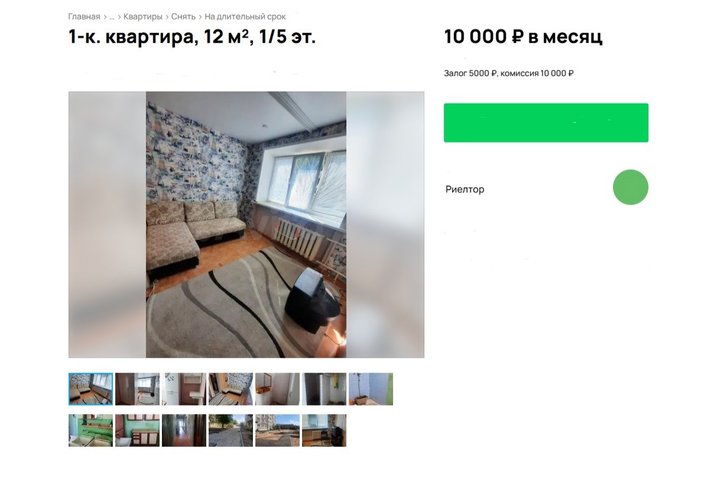Screen dimensions: 720x480
Task: Select thumbnail showing outdoor pathway
Action: click(231, 430)
